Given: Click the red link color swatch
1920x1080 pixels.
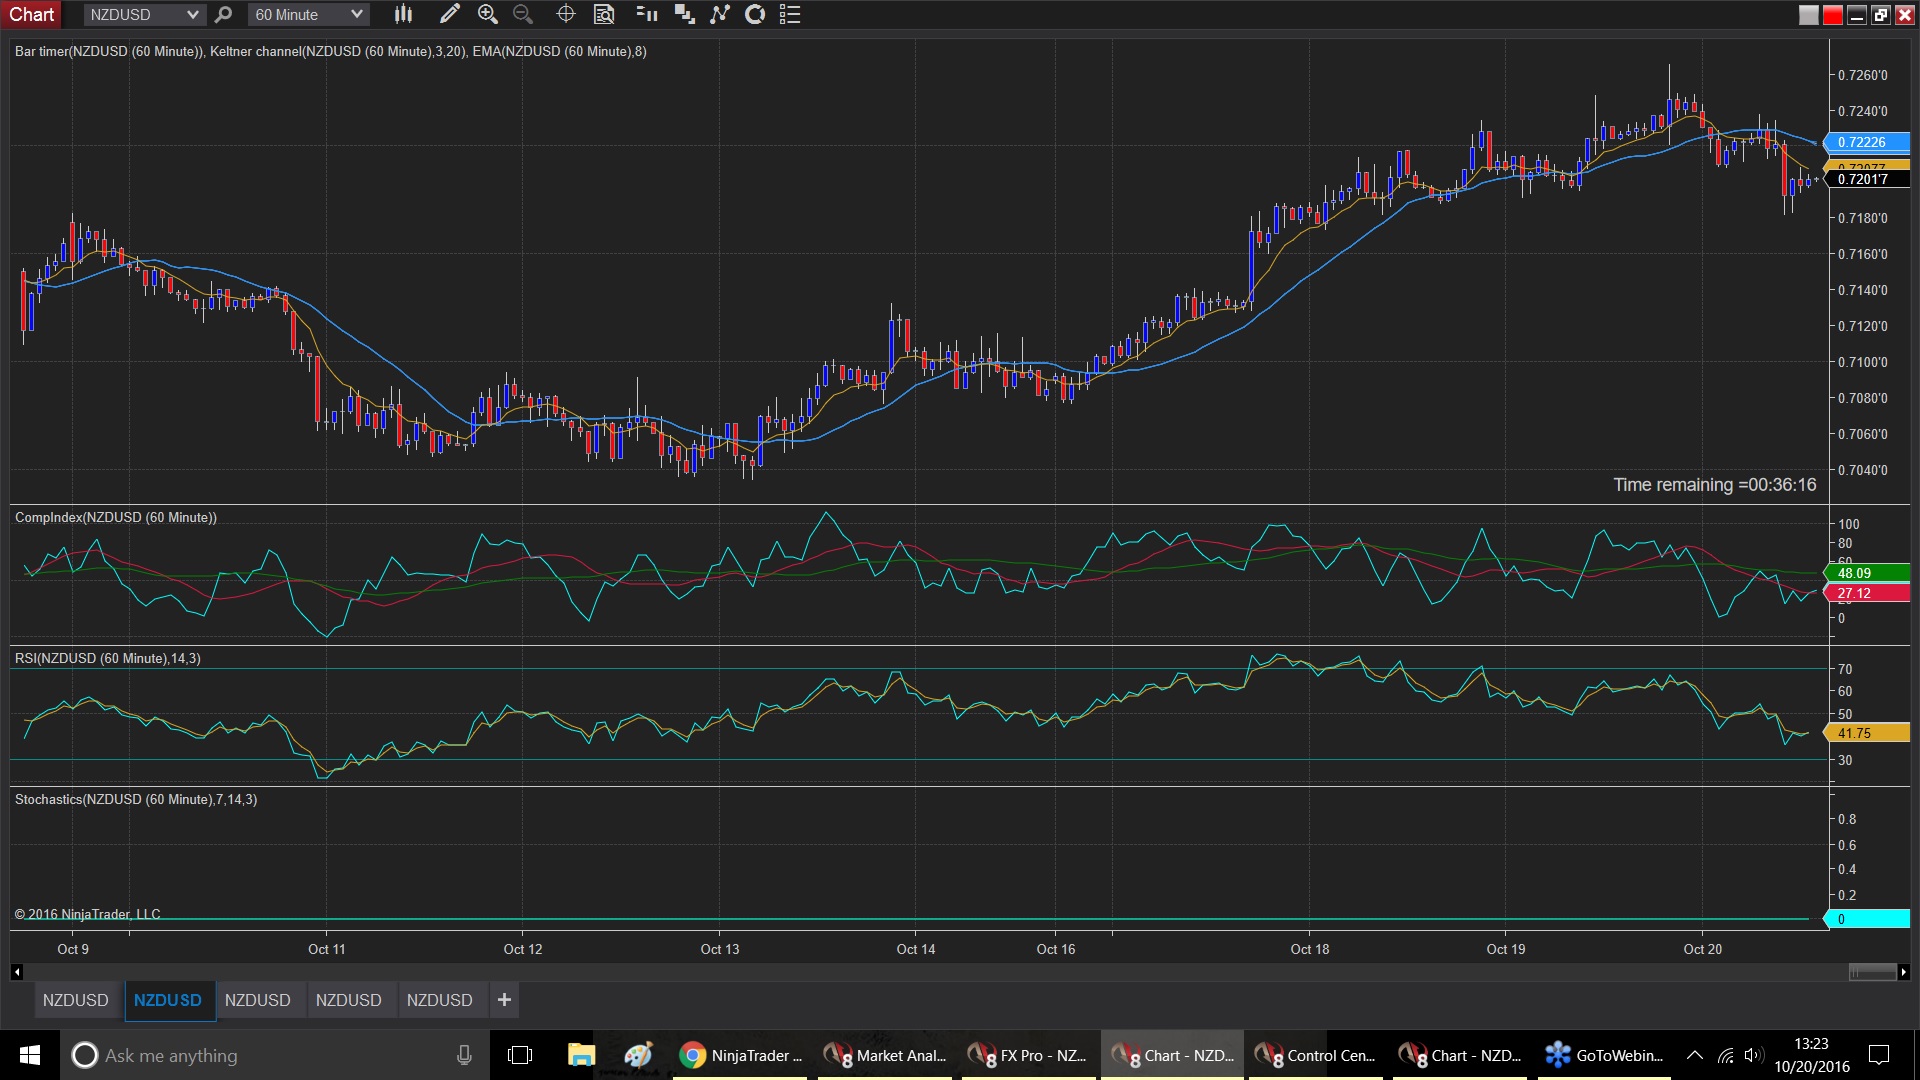Looking at the screenshot, I should 1832,15.
